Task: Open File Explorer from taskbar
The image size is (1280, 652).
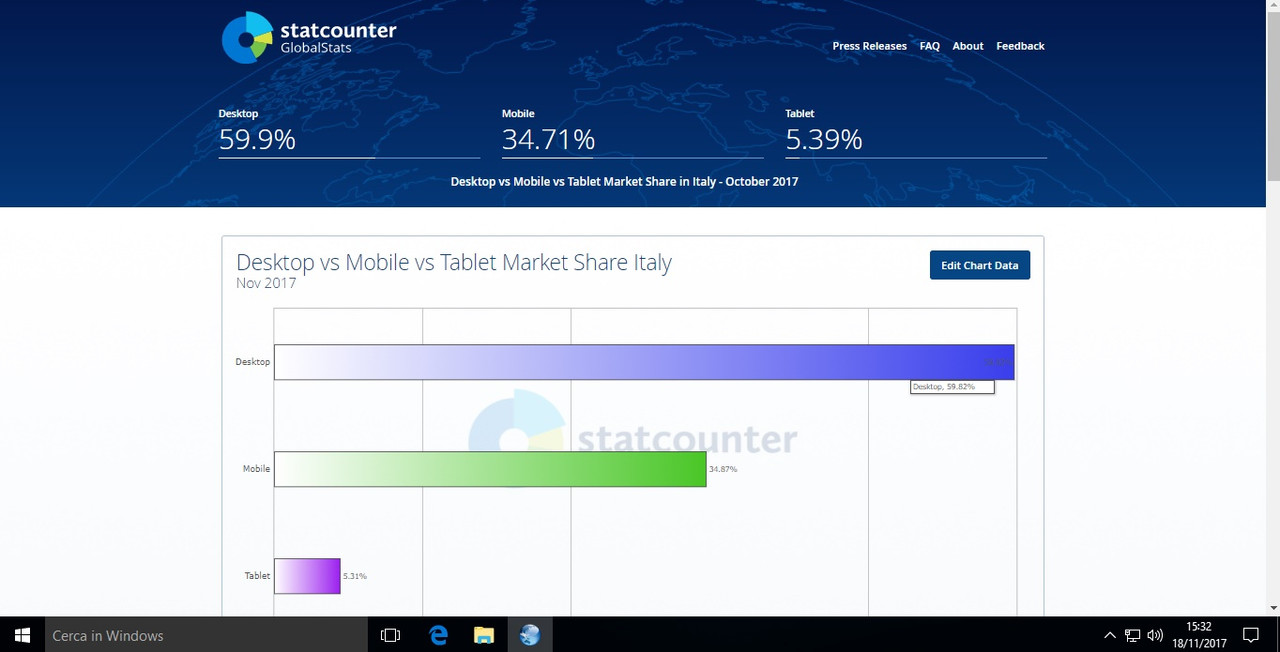Action: pyautogui.click(x=484, y=635)
